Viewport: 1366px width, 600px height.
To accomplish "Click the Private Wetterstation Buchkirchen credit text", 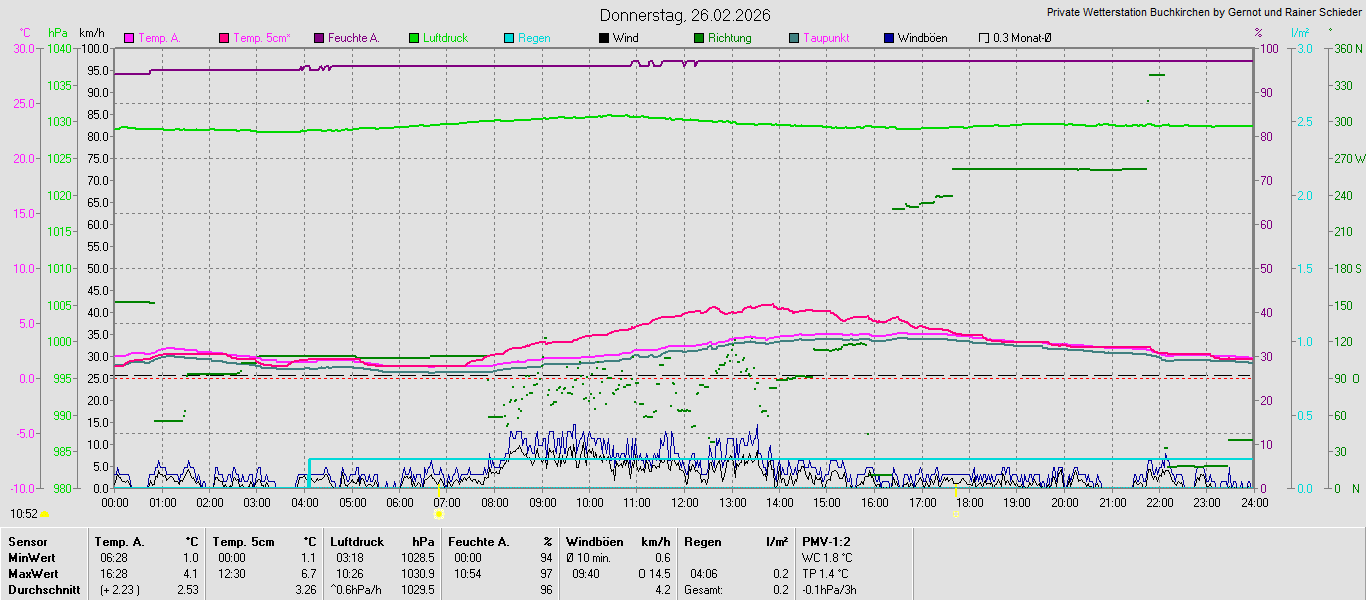I will [1203, 13].
